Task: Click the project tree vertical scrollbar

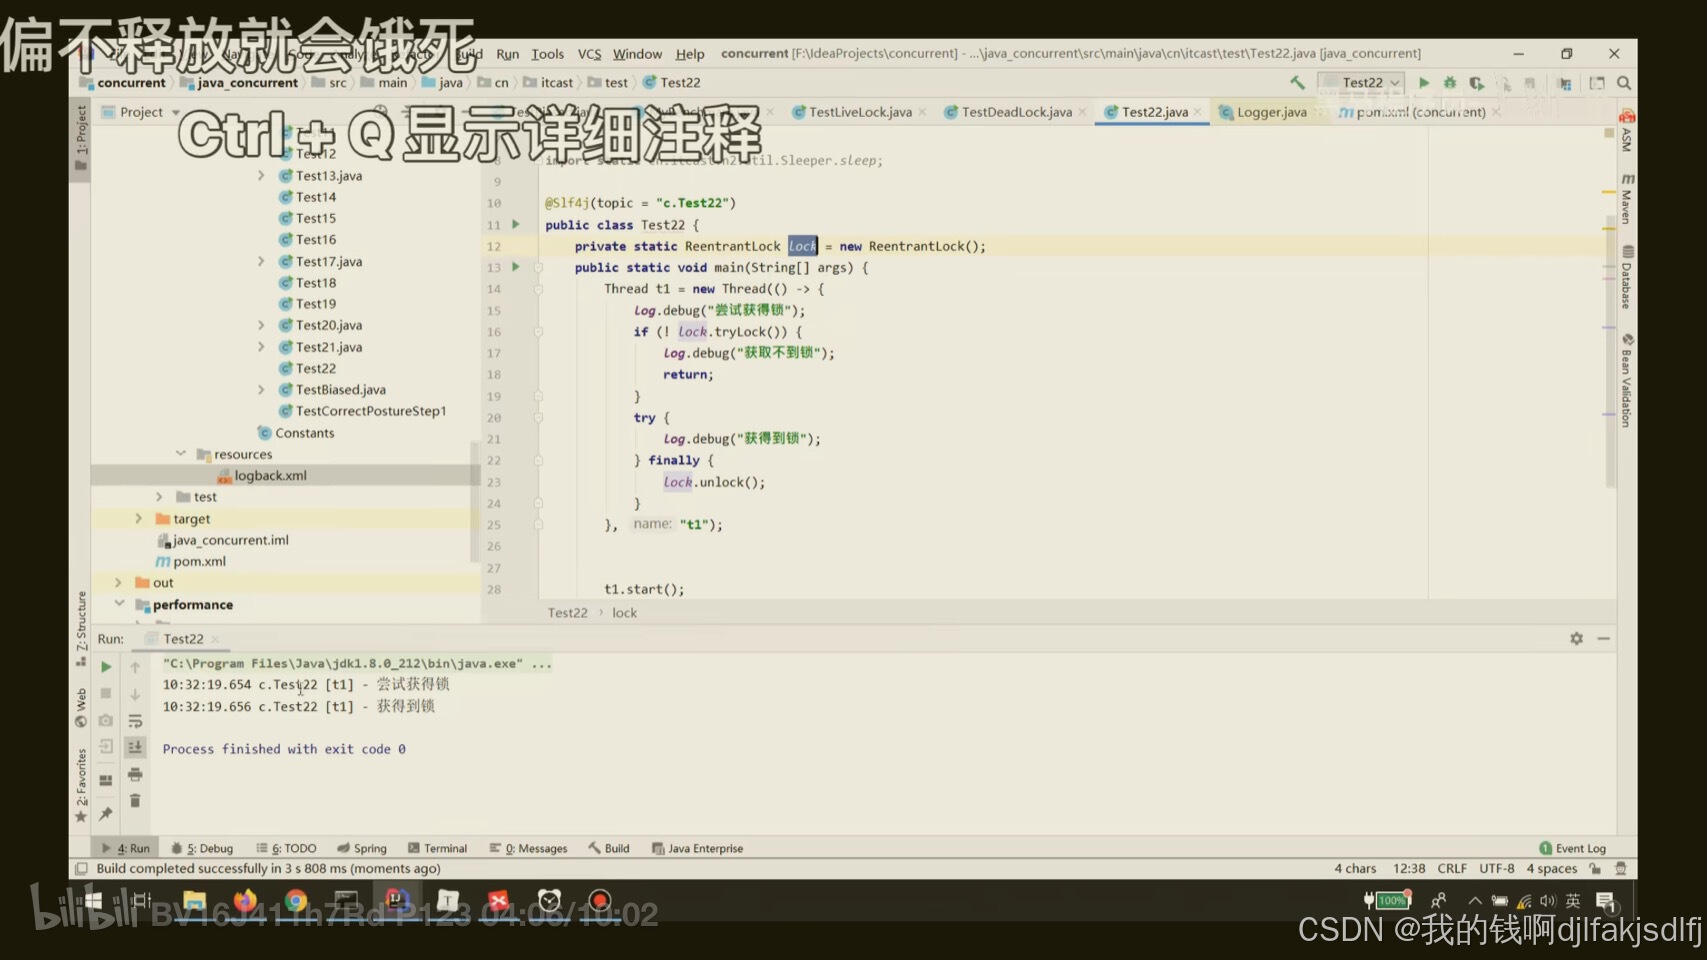Action: [x=474, y=500]
